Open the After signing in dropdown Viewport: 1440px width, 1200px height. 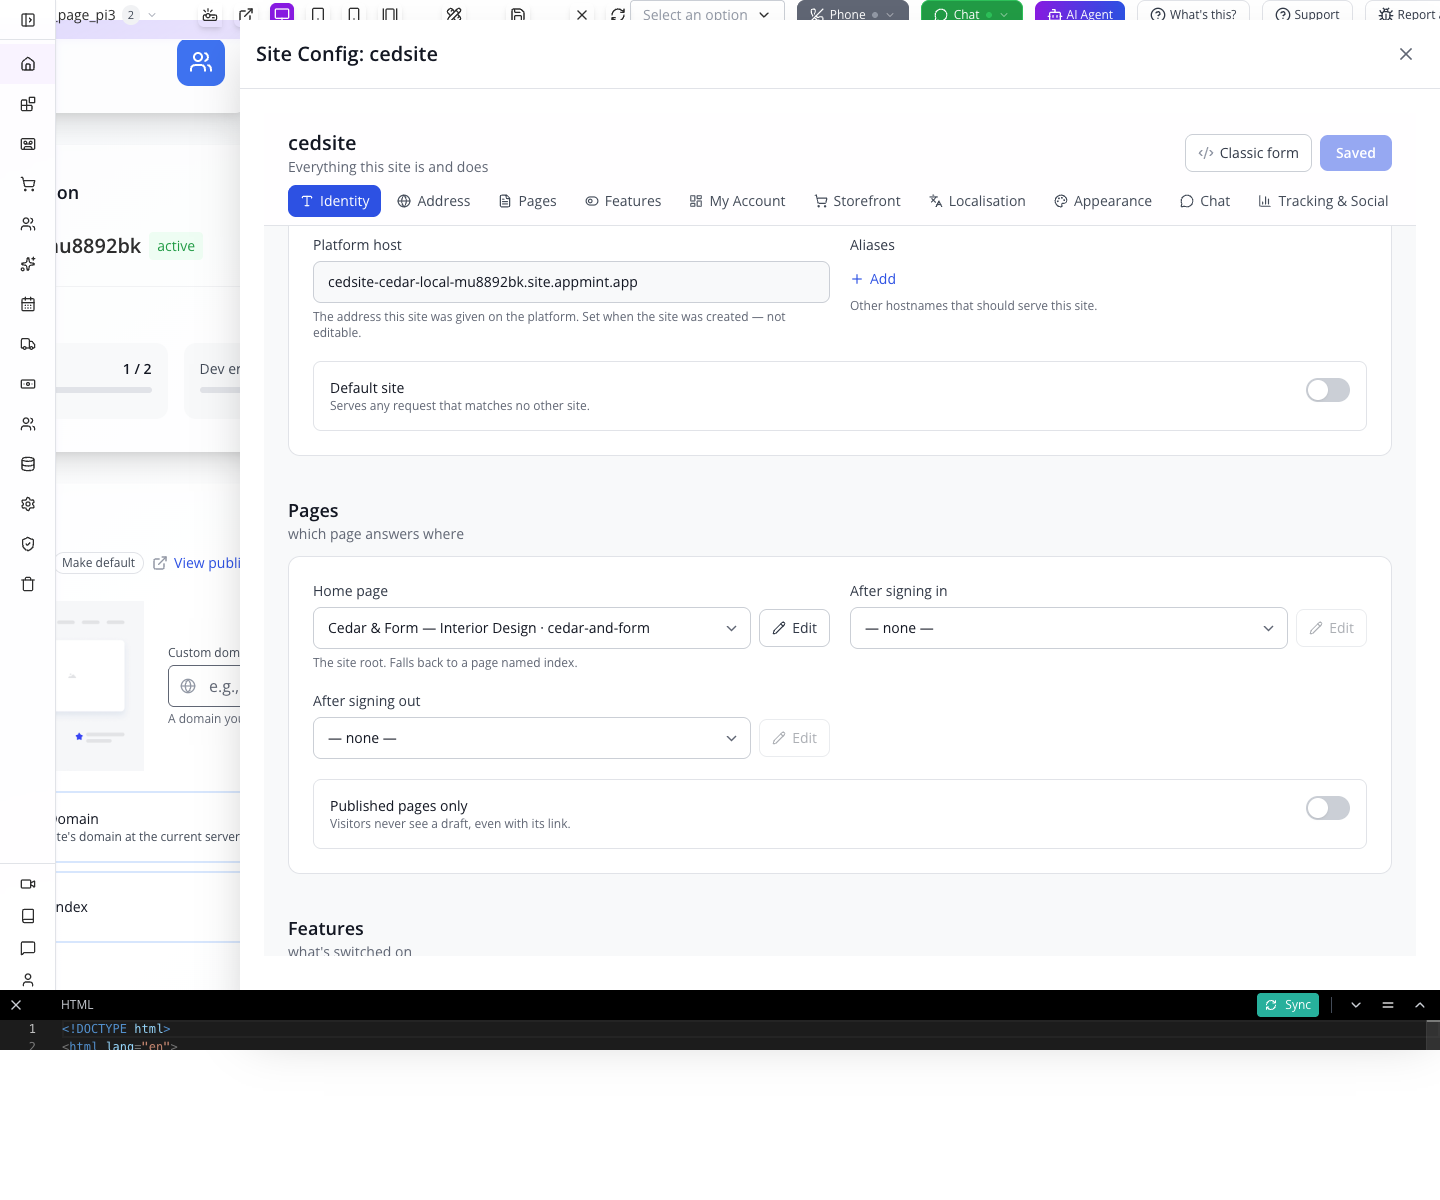pos(1069,628)
